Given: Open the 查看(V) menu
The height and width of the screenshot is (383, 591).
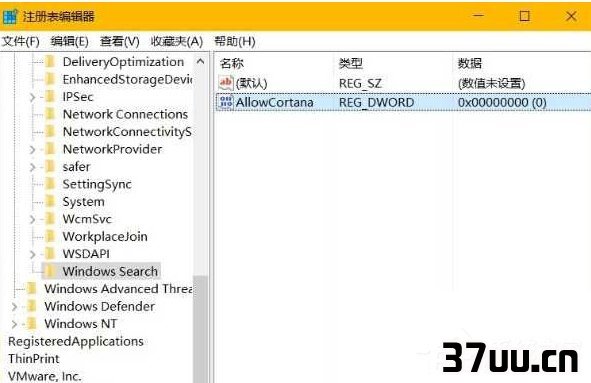Looking at the screenshot, I should (119, 41).
